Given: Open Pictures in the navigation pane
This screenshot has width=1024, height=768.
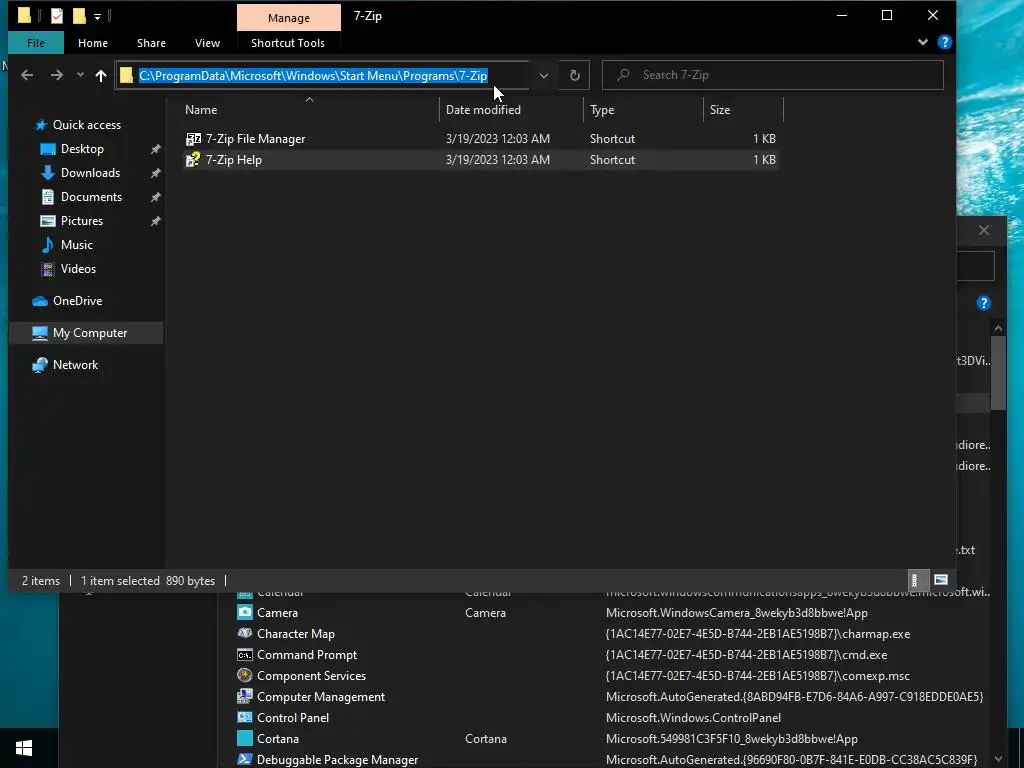Looking at the screenshot, I should [x=82, y=221].
